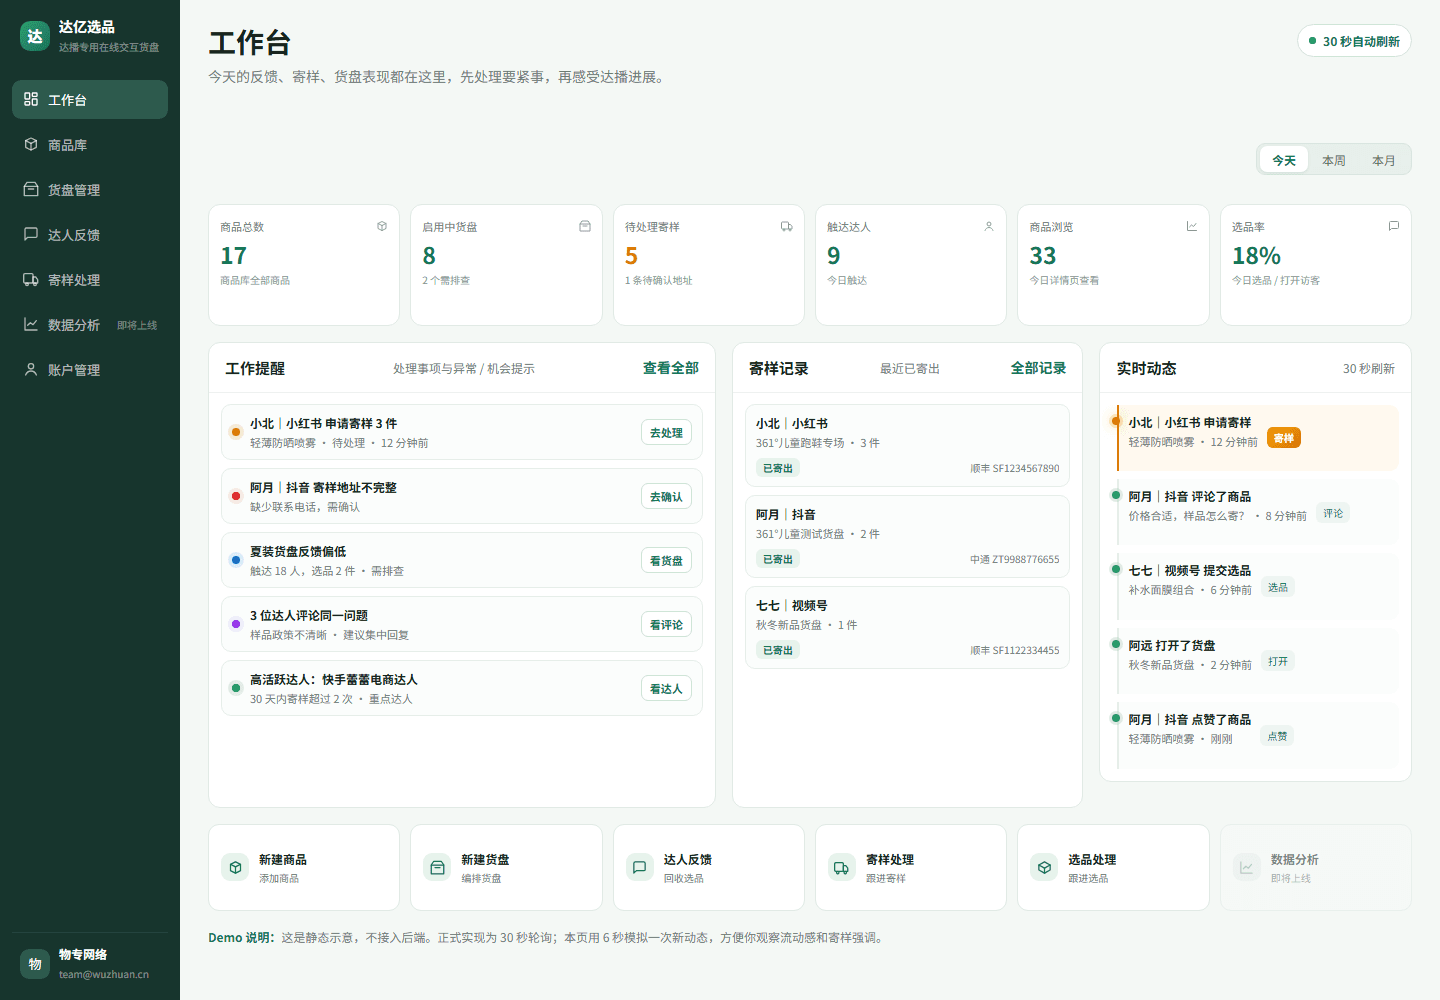
Task: Click the 新建货盘 shortcut icon
Action: [437, 868]
